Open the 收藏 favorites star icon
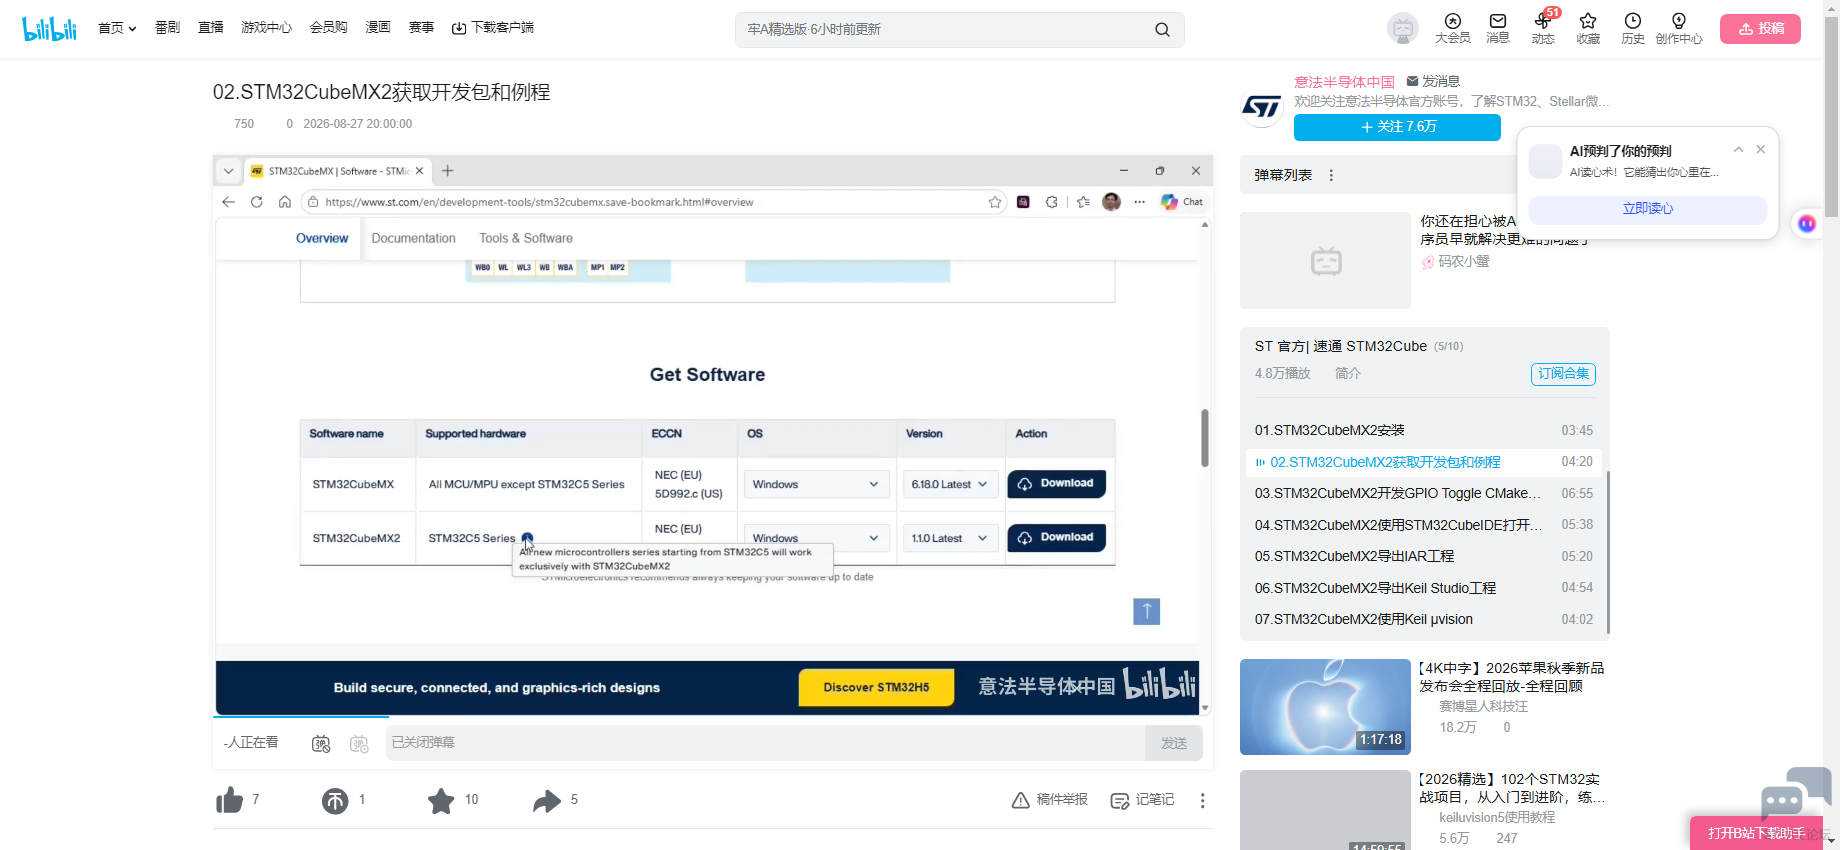 click(x=1588, y=29)
